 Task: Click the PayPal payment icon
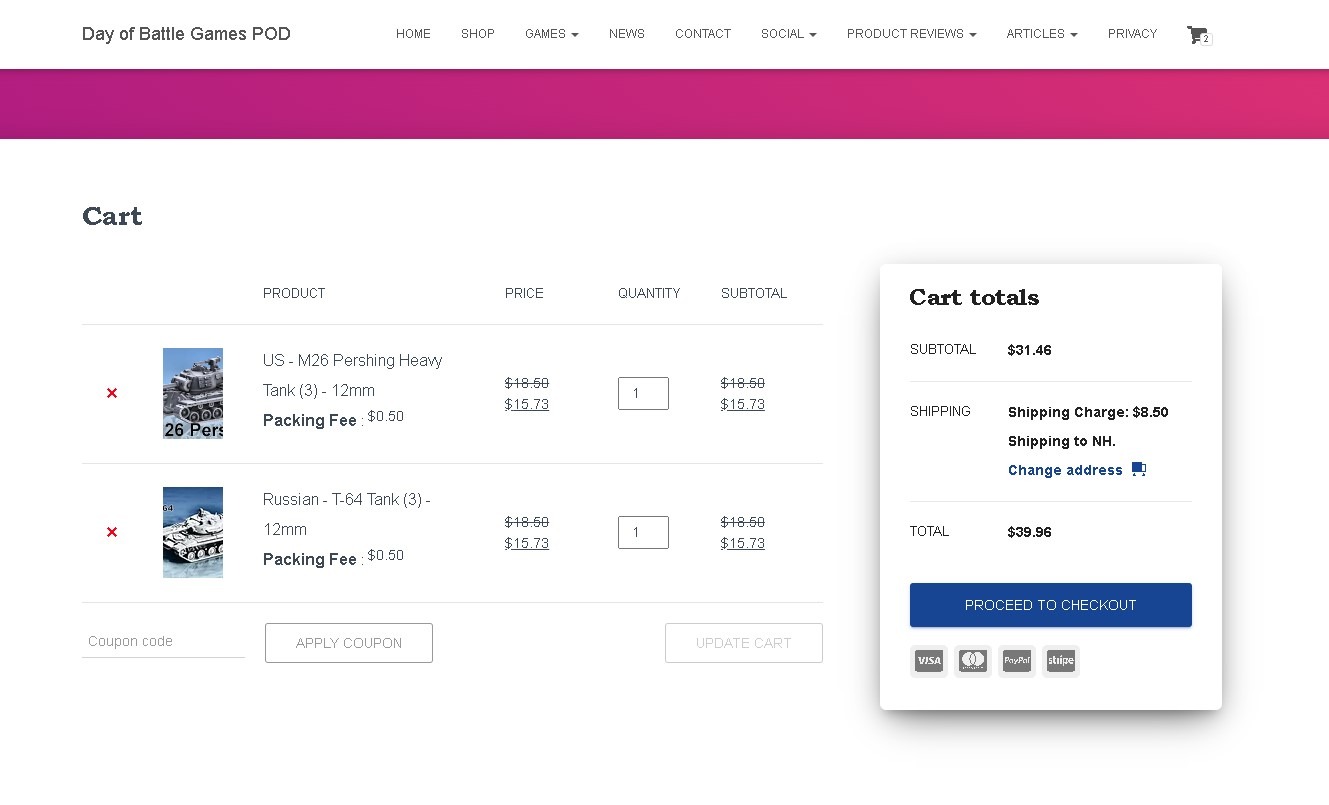click(1017, 661)
